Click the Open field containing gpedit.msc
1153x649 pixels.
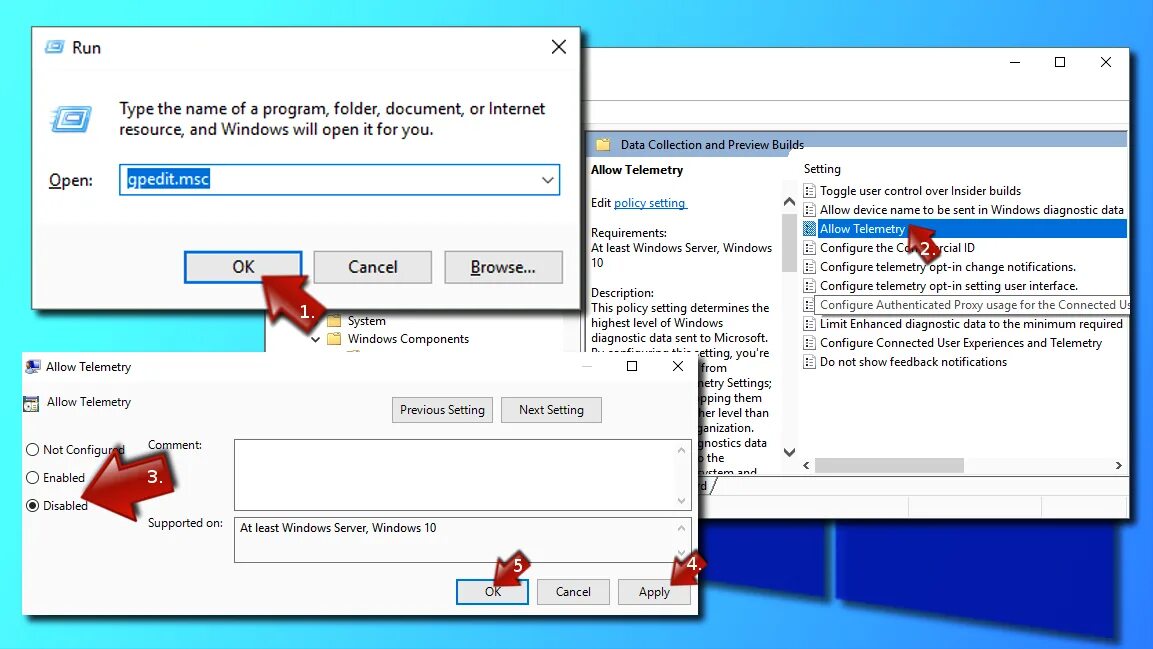[x=339, y=180]
